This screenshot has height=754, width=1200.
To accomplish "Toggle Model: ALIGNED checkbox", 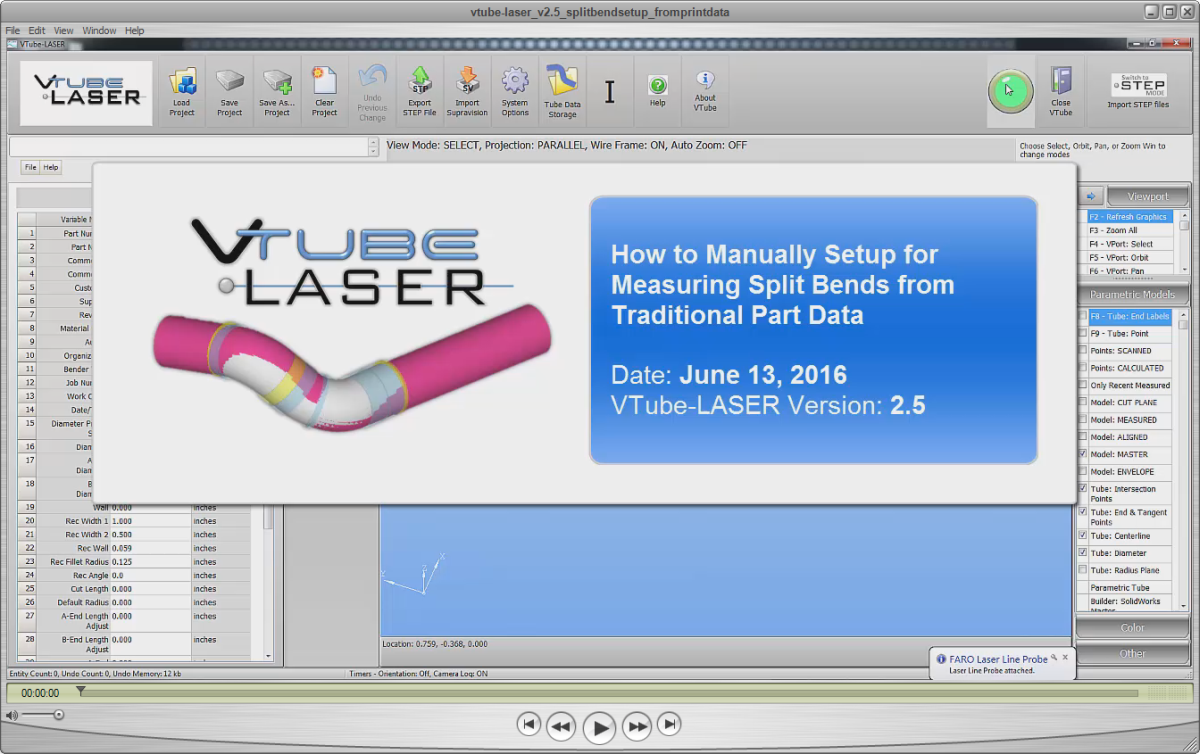I will [x=1083, y=437].
